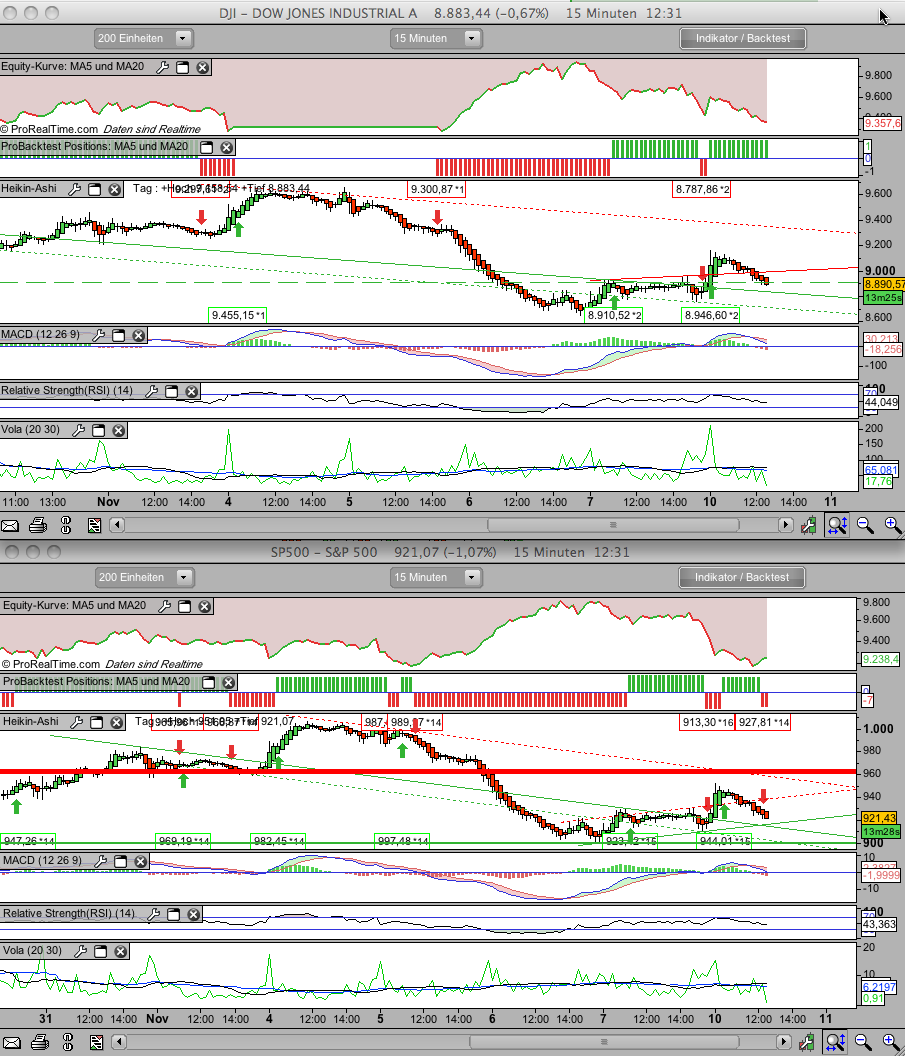Close the DJI Vola panel
Image resolution: width=905 pixels, height=1056 pixels.
(x=119, y=430)
